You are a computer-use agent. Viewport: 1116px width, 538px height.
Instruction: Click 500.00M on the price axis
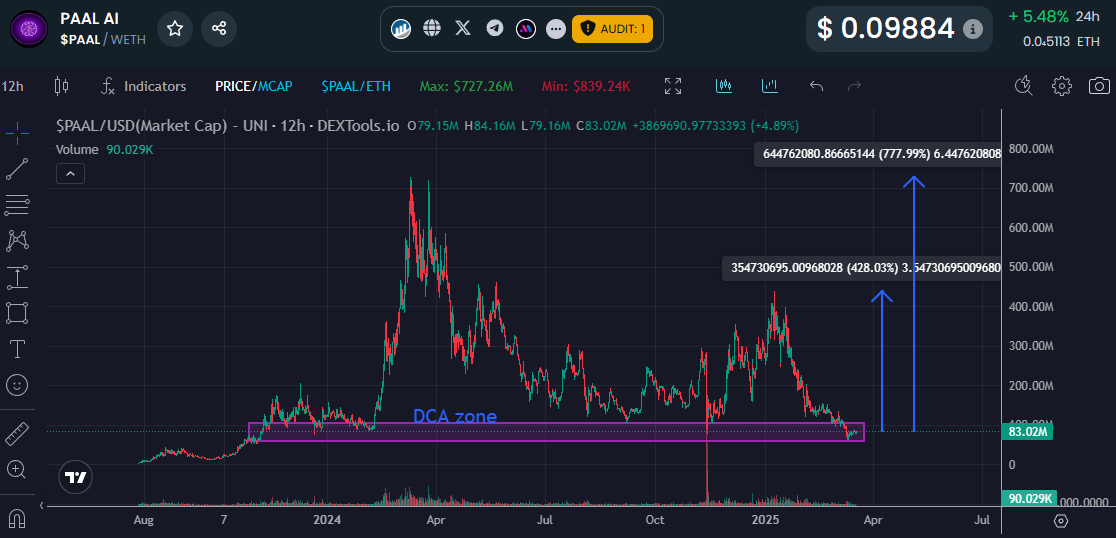(1031, 267)
